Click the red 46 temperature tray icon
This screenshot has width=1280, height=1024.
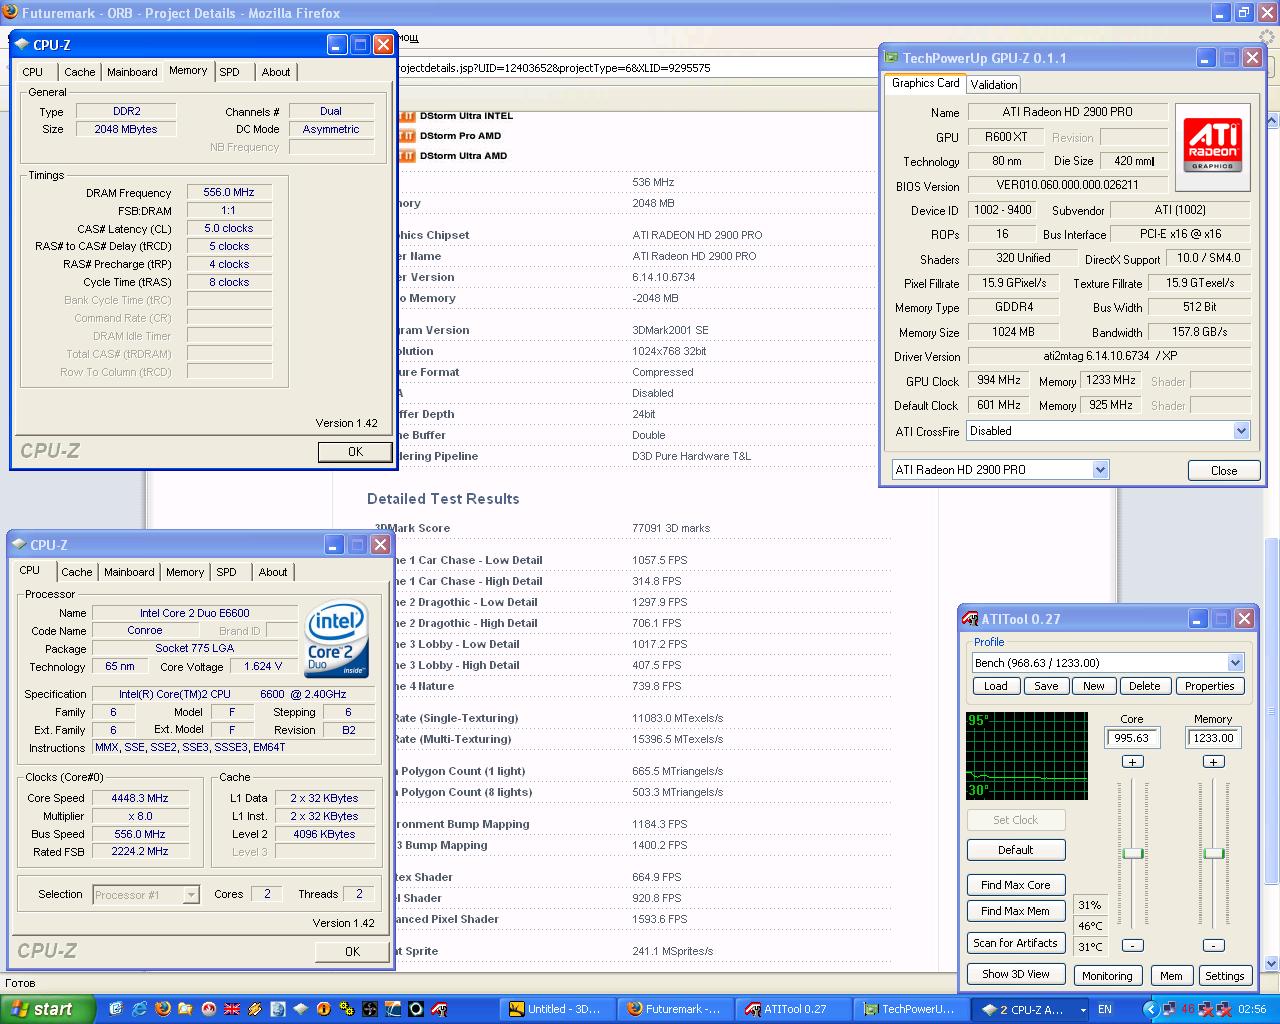pyautogui.click(x=1188, y=1009)
